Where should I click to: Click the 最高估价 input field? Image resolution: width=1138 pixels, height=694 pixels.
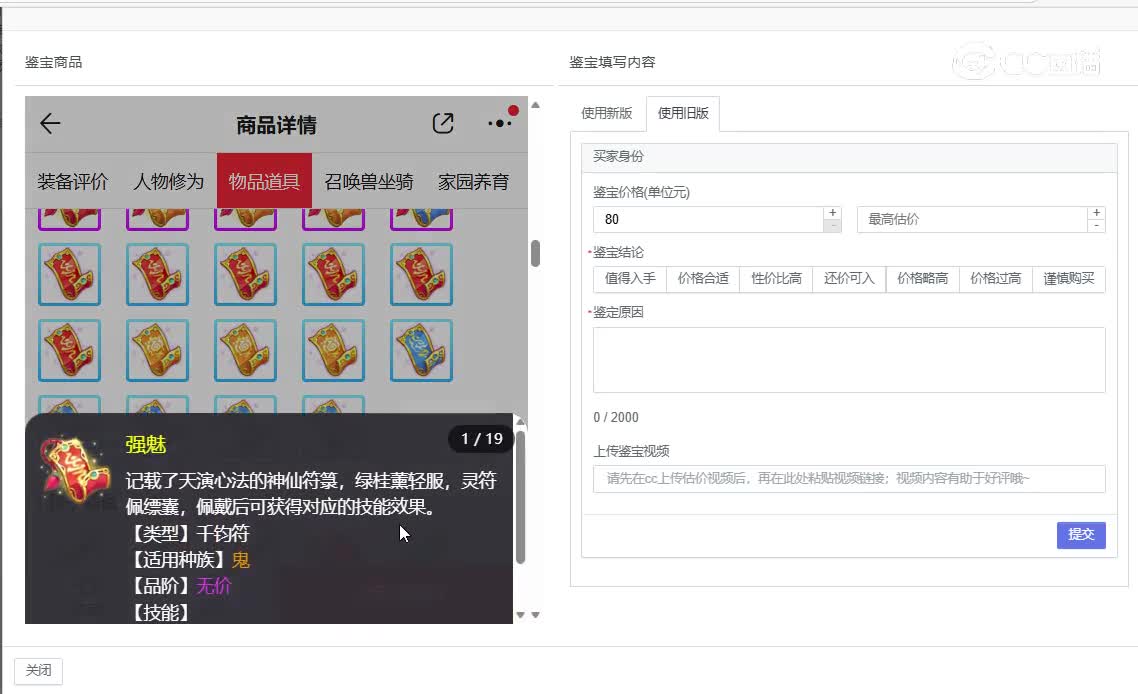[x=972, y=219]
